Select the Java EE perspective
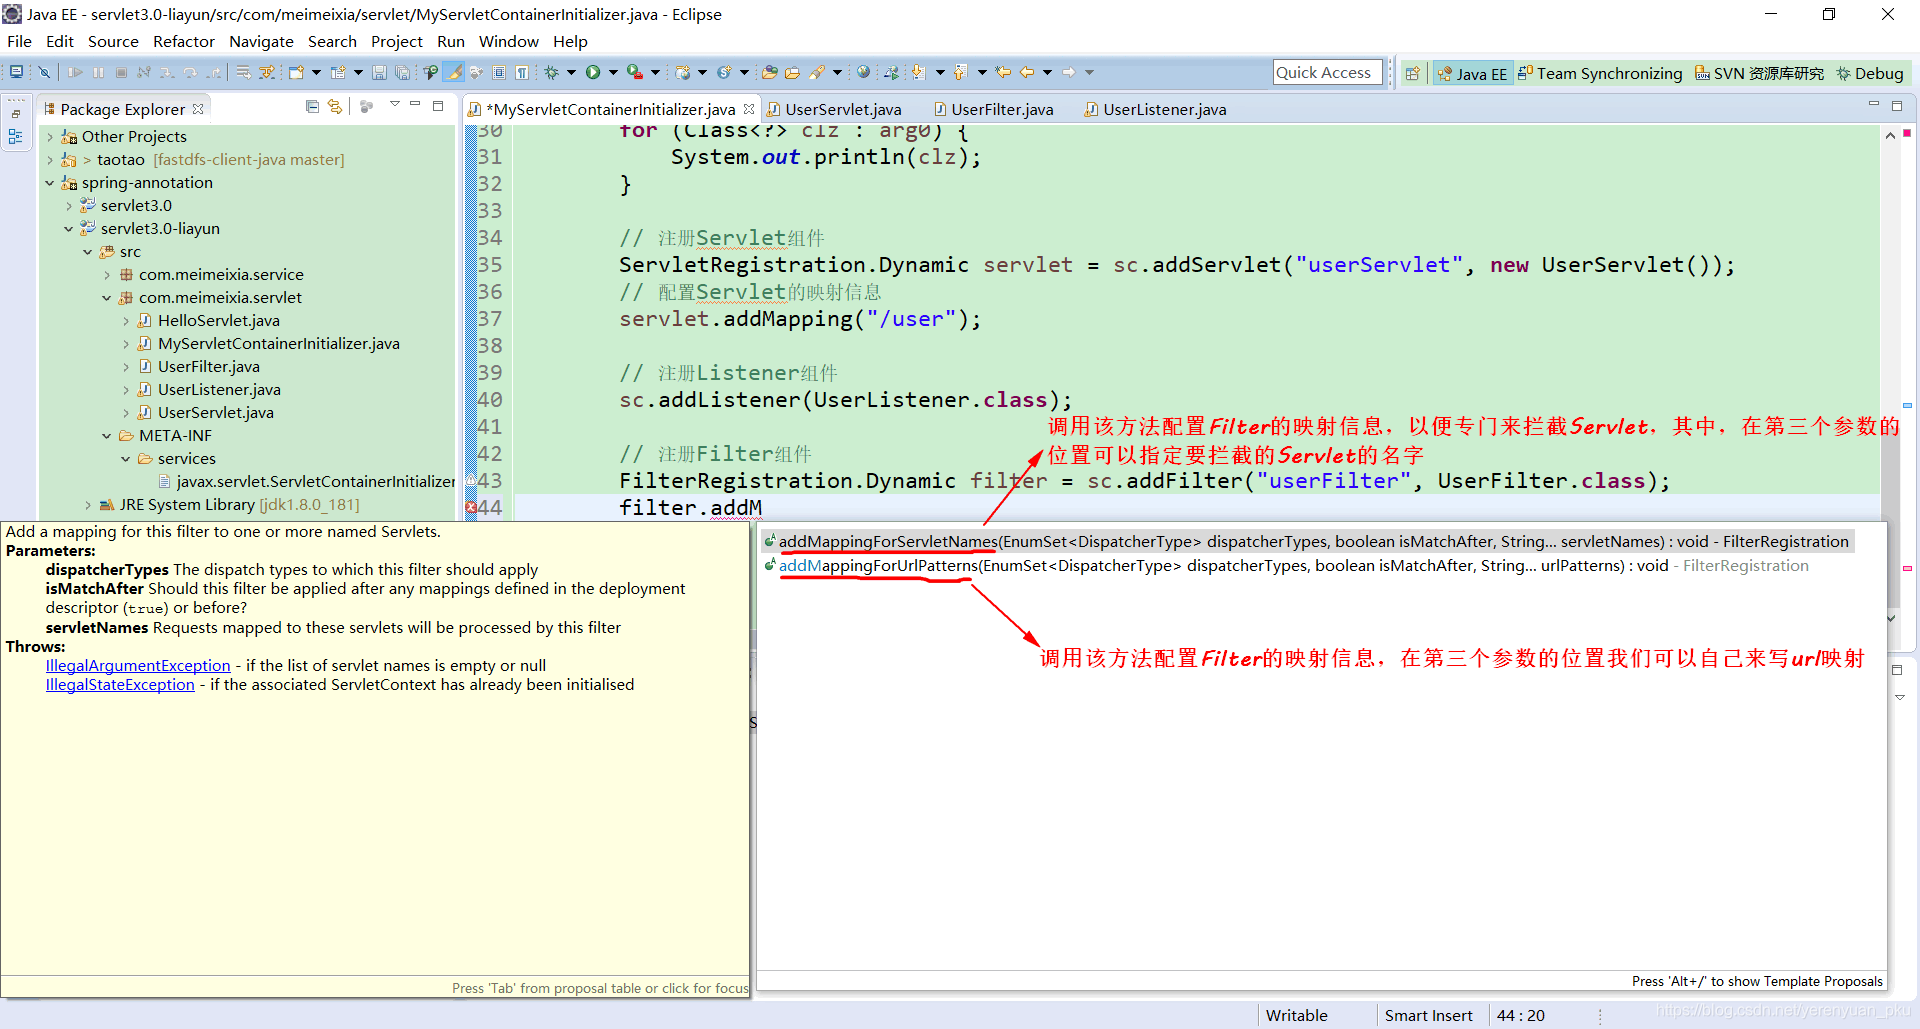This screenshot has height=1029, width=1920. [x=1472, y=73]
